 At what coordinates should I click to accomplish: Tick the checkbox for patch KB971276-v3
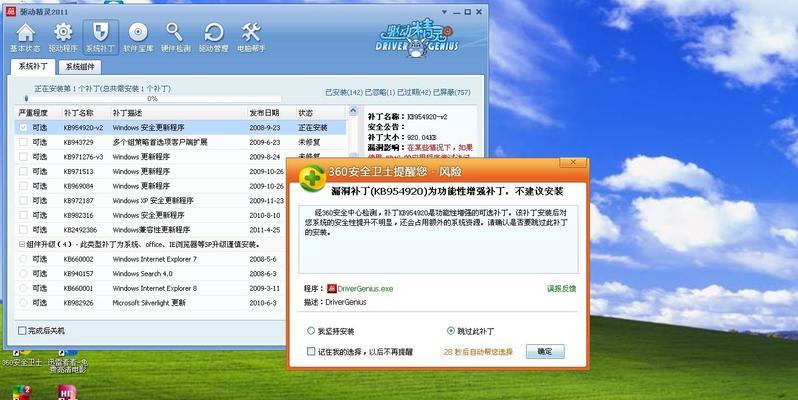pyautogui.click(x=23, y=157)
